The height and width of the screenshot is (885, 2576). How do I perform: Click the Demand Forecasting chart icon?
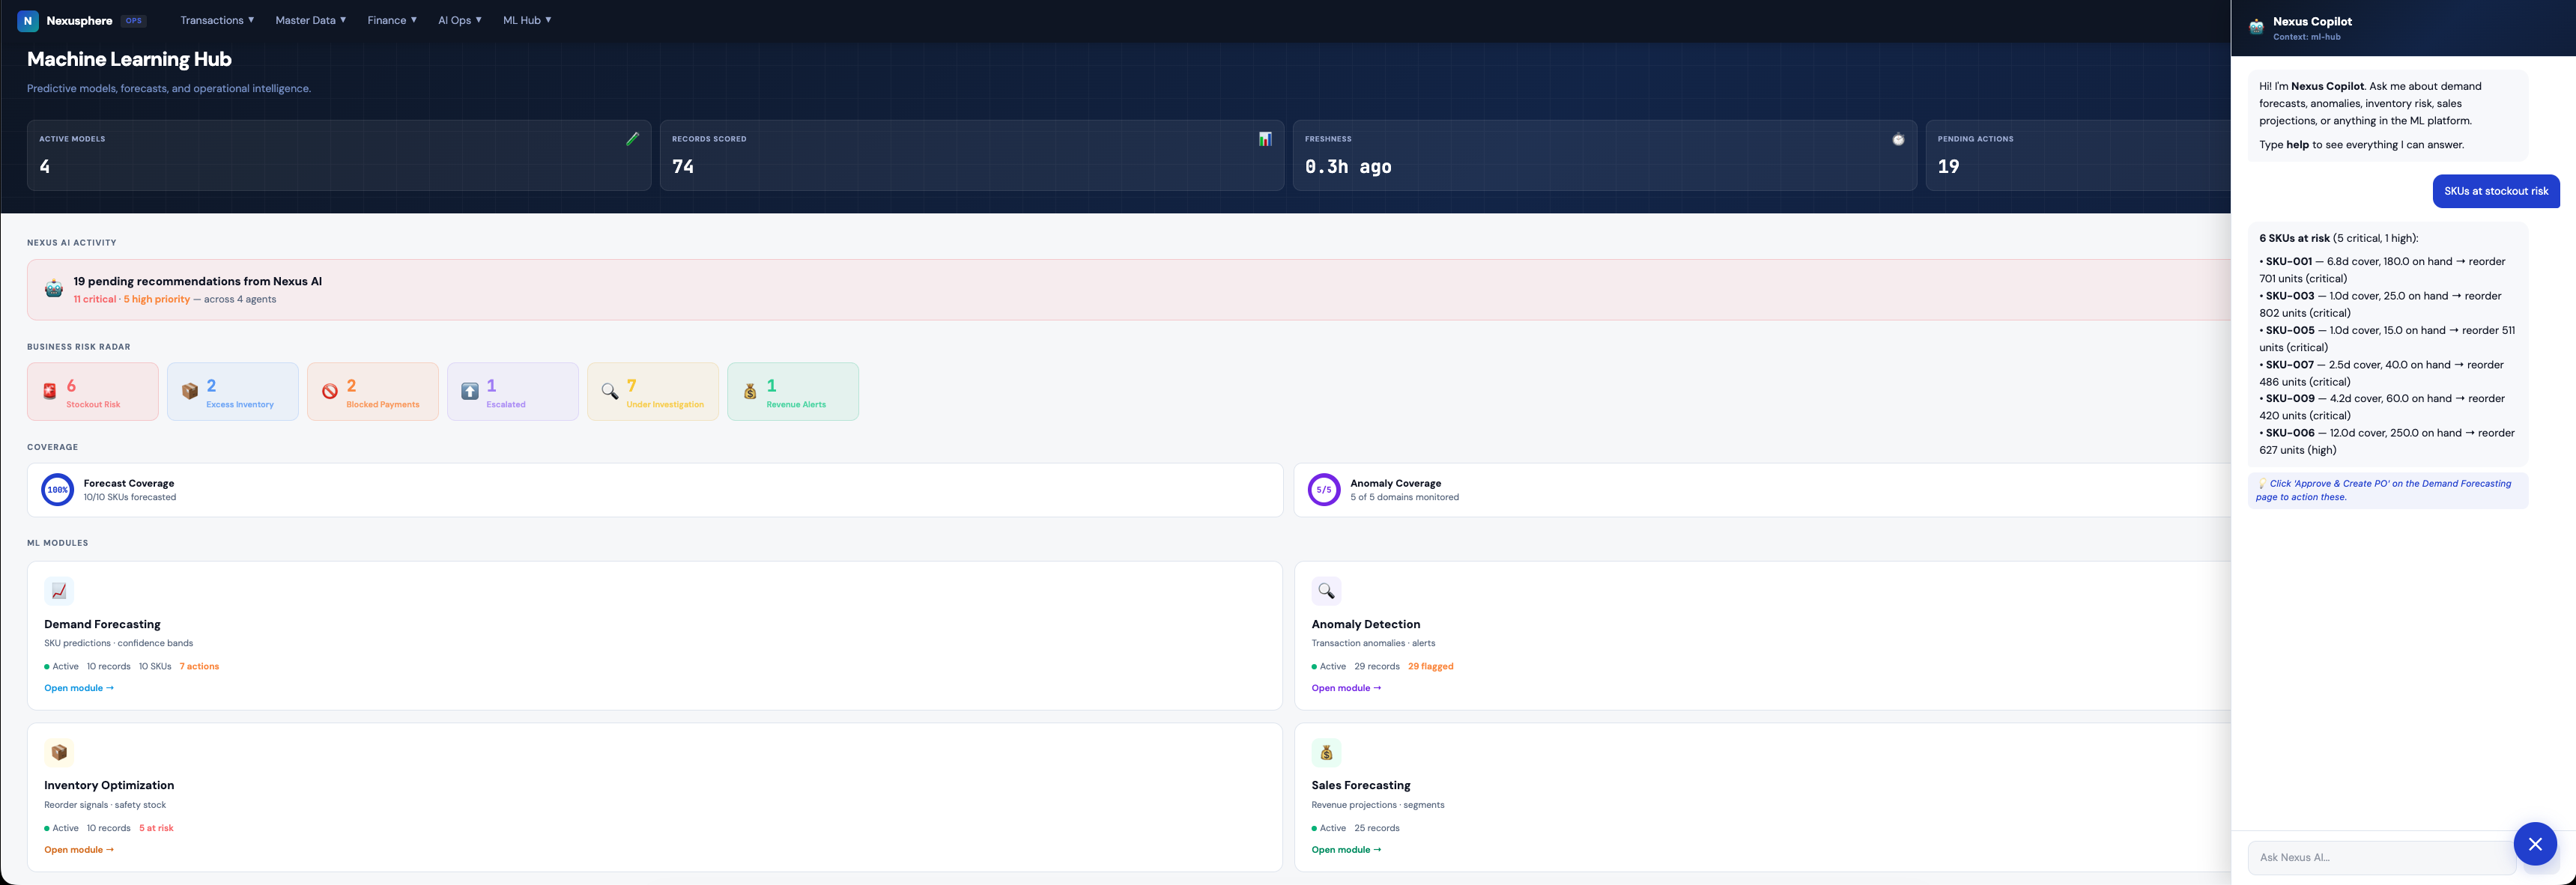pos(59,591)
